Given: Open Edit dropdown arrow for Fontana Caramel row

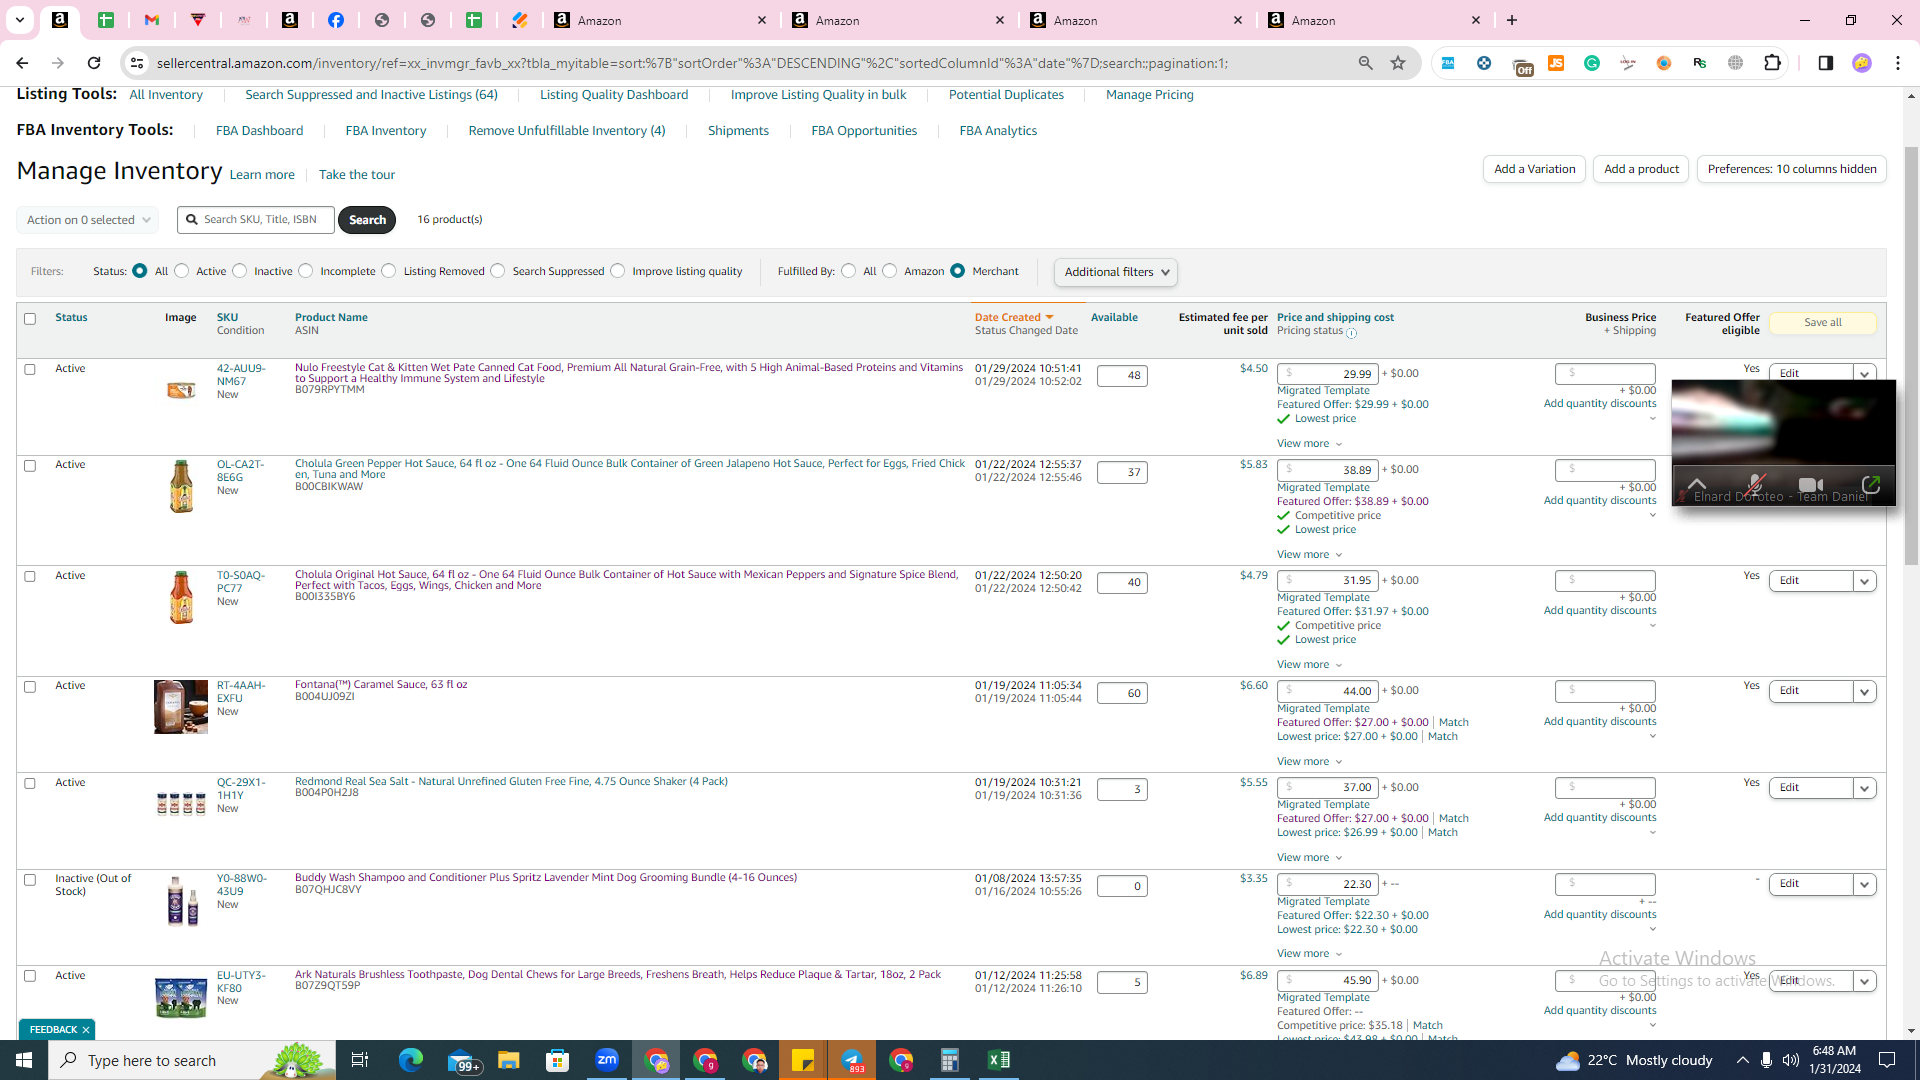Looking at the screenshot, I should [1864, 691].
